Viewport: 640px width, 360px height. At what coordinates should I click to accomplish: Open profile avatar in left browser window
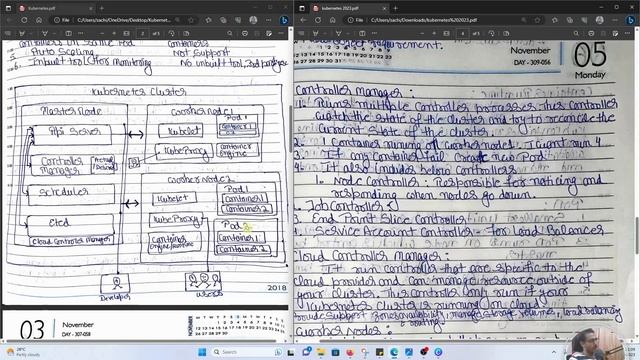[253, 20]
